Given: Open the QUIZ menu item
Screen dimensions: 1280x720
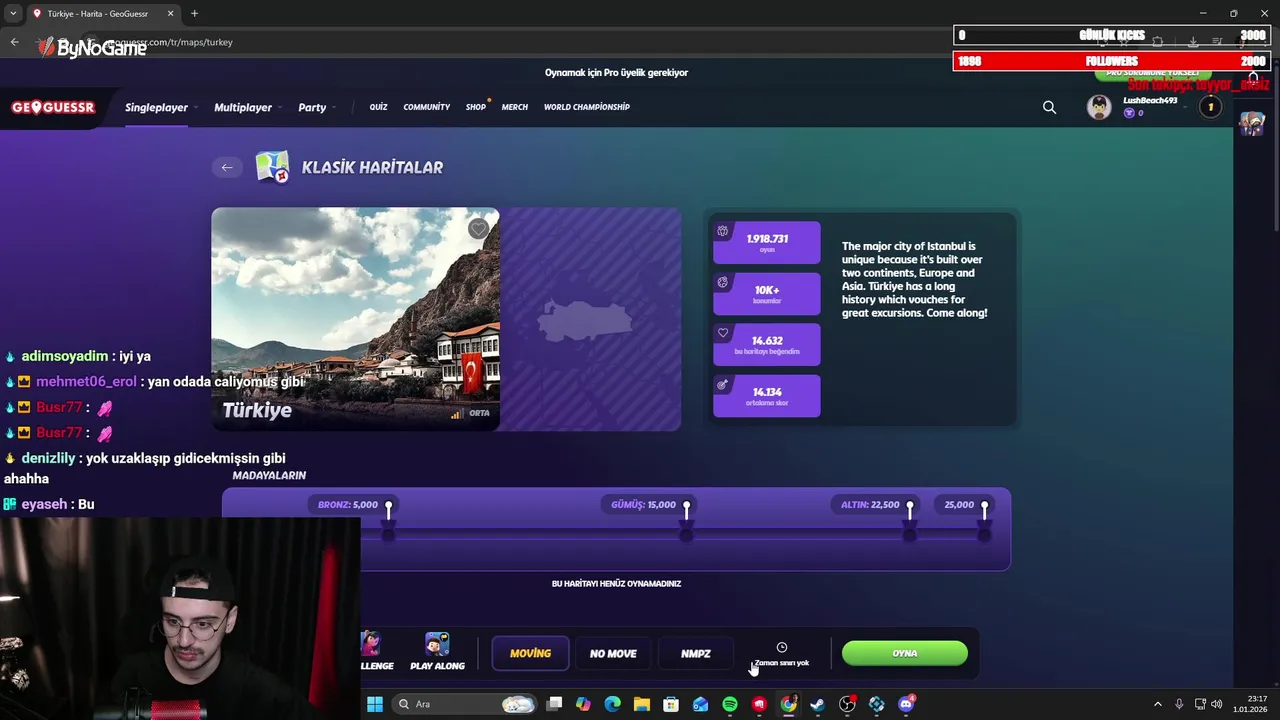Looking at the screenshot, I should pyautogui.click(x=378, y=107).
